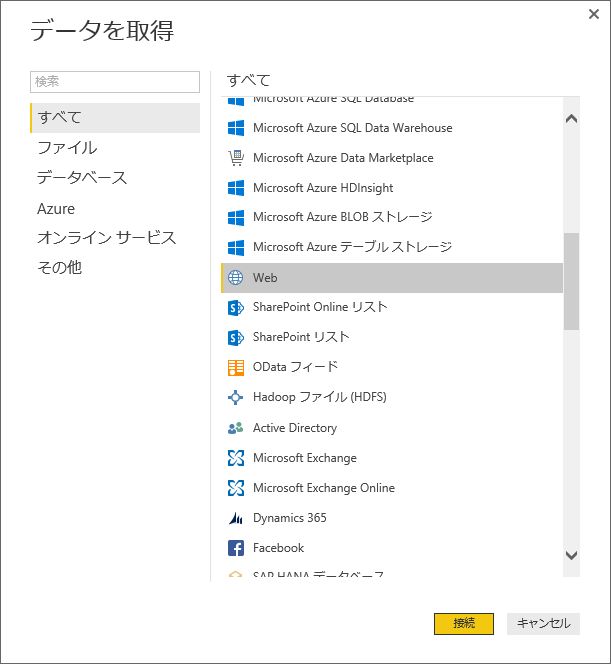Click the 検索 search field
This screenshot has width=611, height=664.
click(115, 82)
